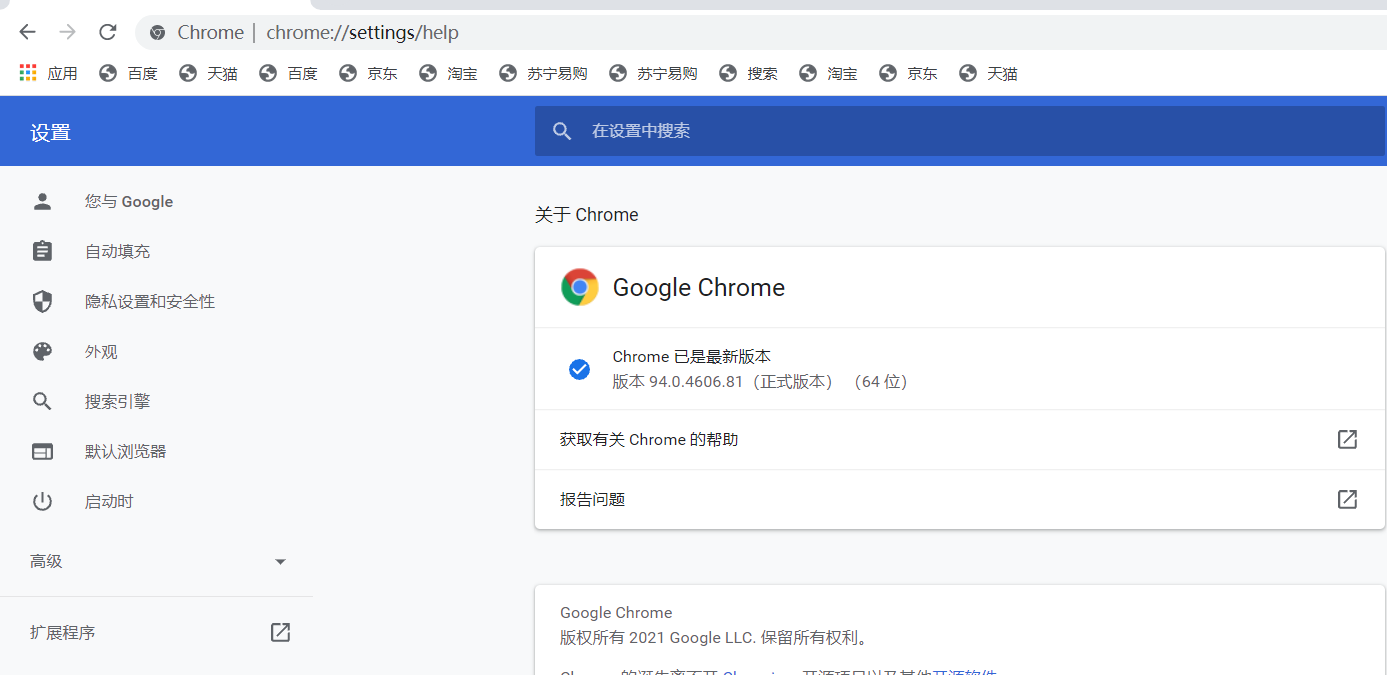Click the blue up-to-date checkmark icon

(579, 369)
